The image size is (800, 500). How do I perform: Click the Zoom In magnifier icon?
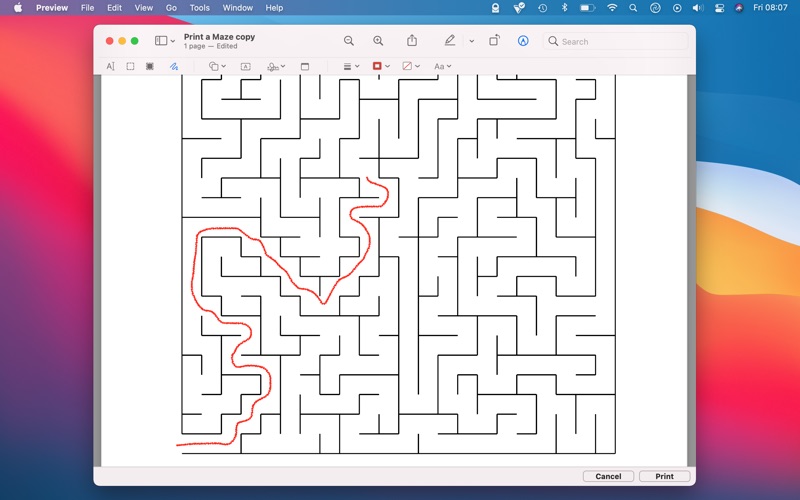point(378,41)
